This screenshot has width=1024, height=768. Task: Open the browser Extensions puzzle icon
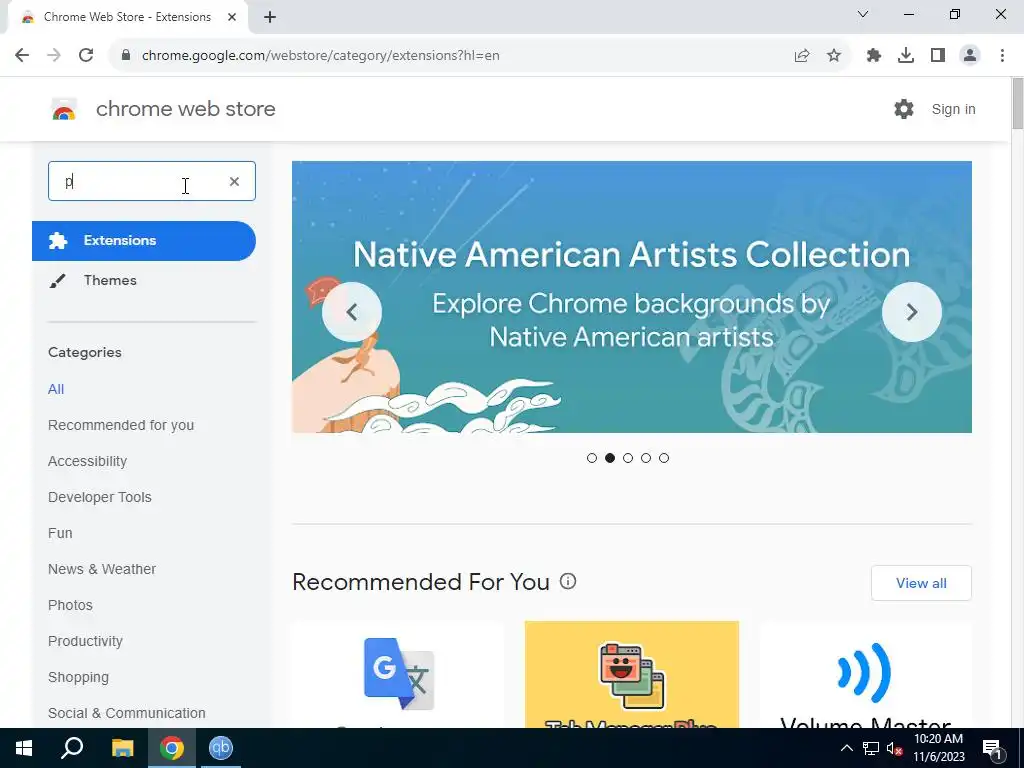pos(874,56)
